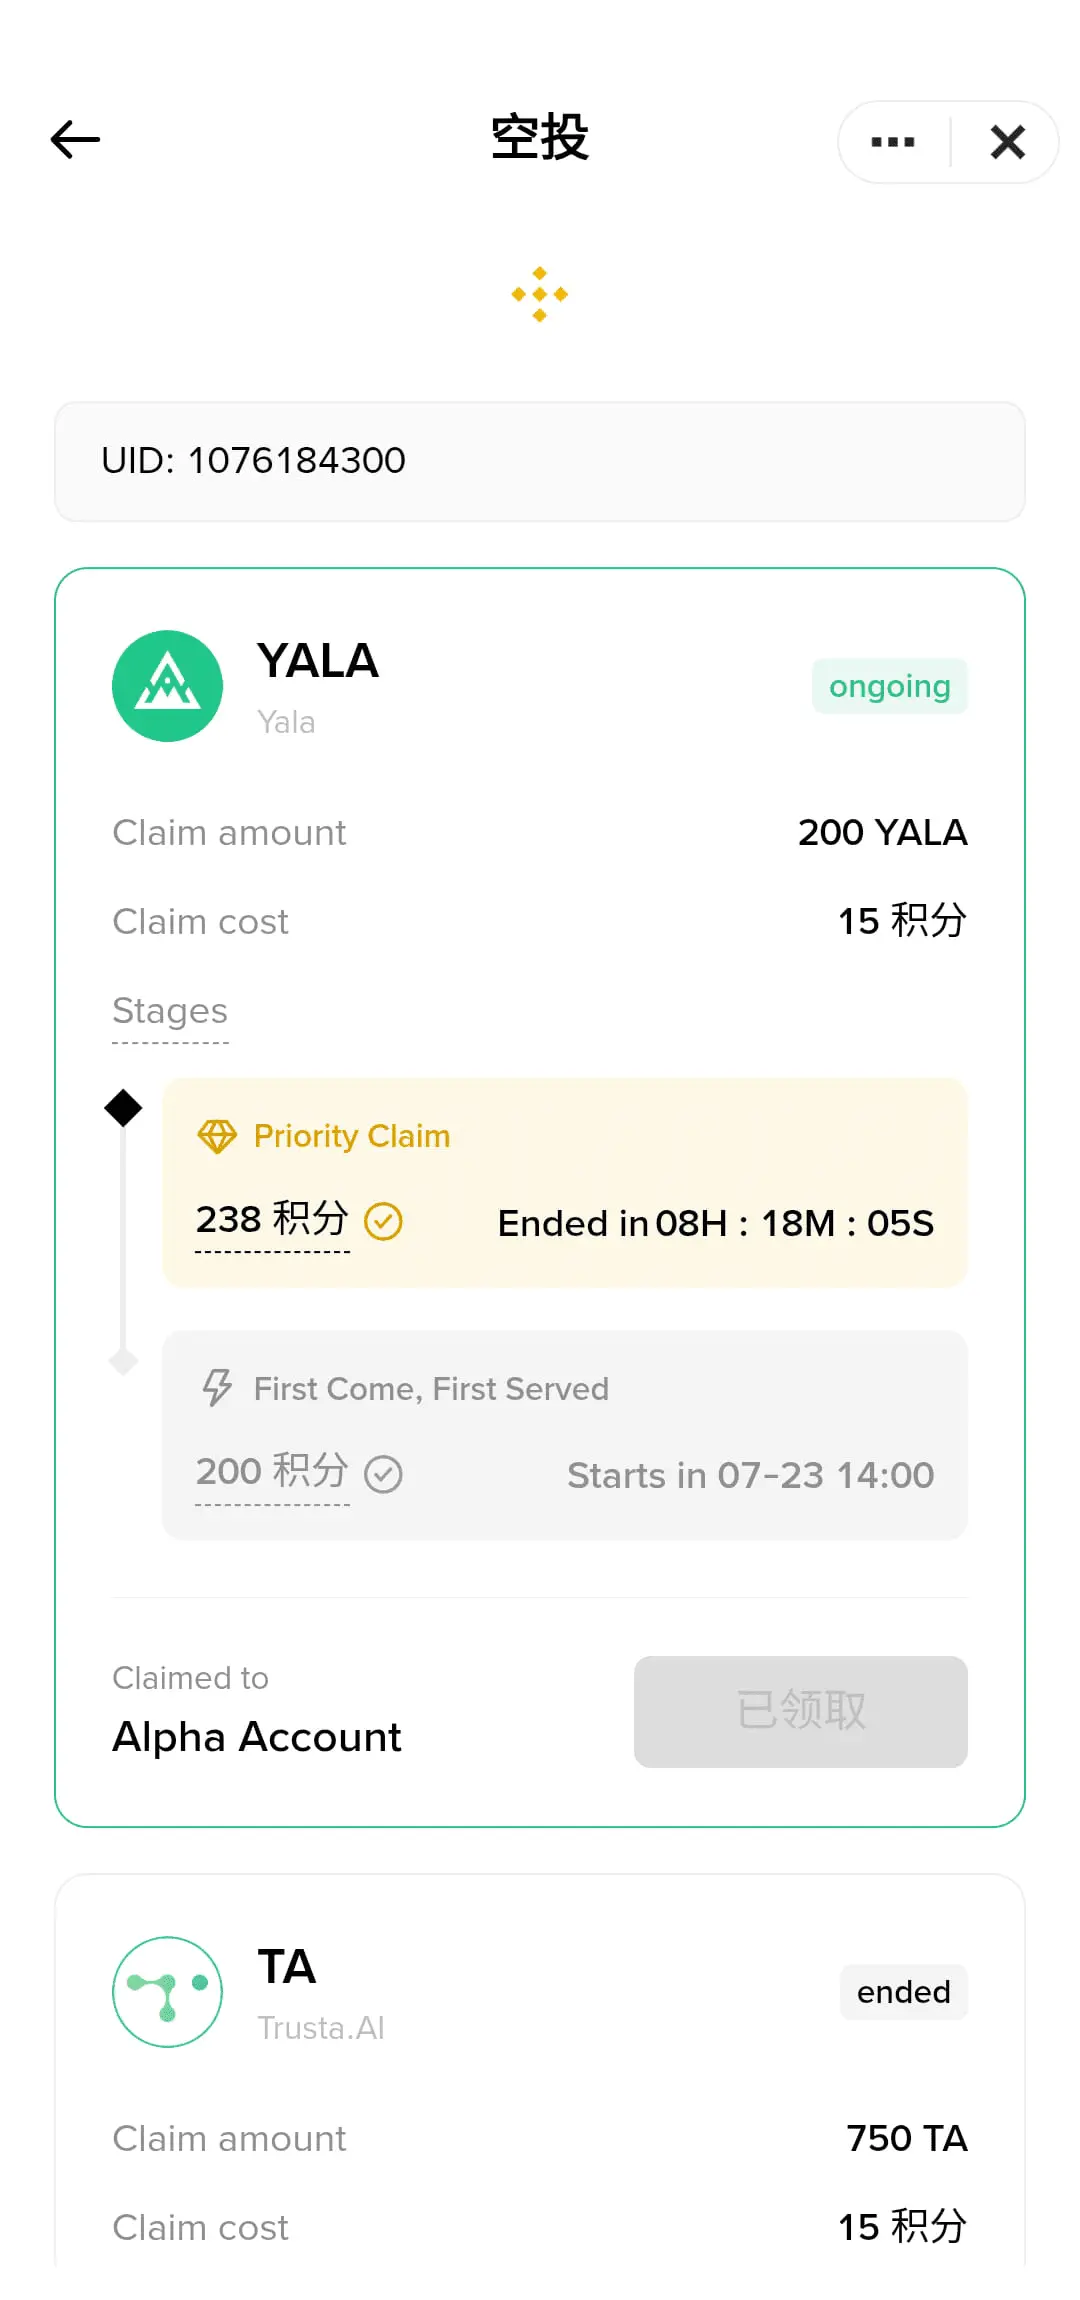Click the green YALA token logo
Screen dimensions: 1080x2300
(x=167, y=686)
